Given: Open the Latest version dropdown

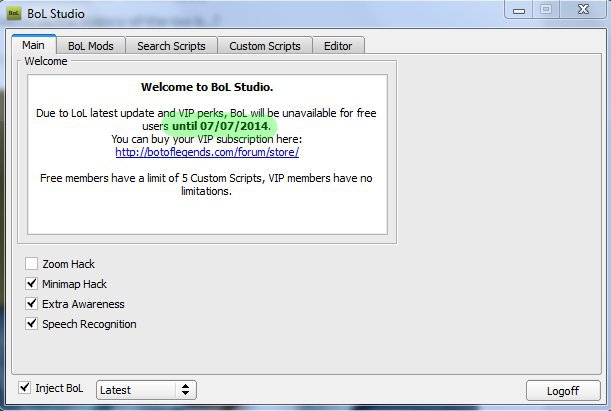Looking at the screenshot, I should tap(147, 390).
